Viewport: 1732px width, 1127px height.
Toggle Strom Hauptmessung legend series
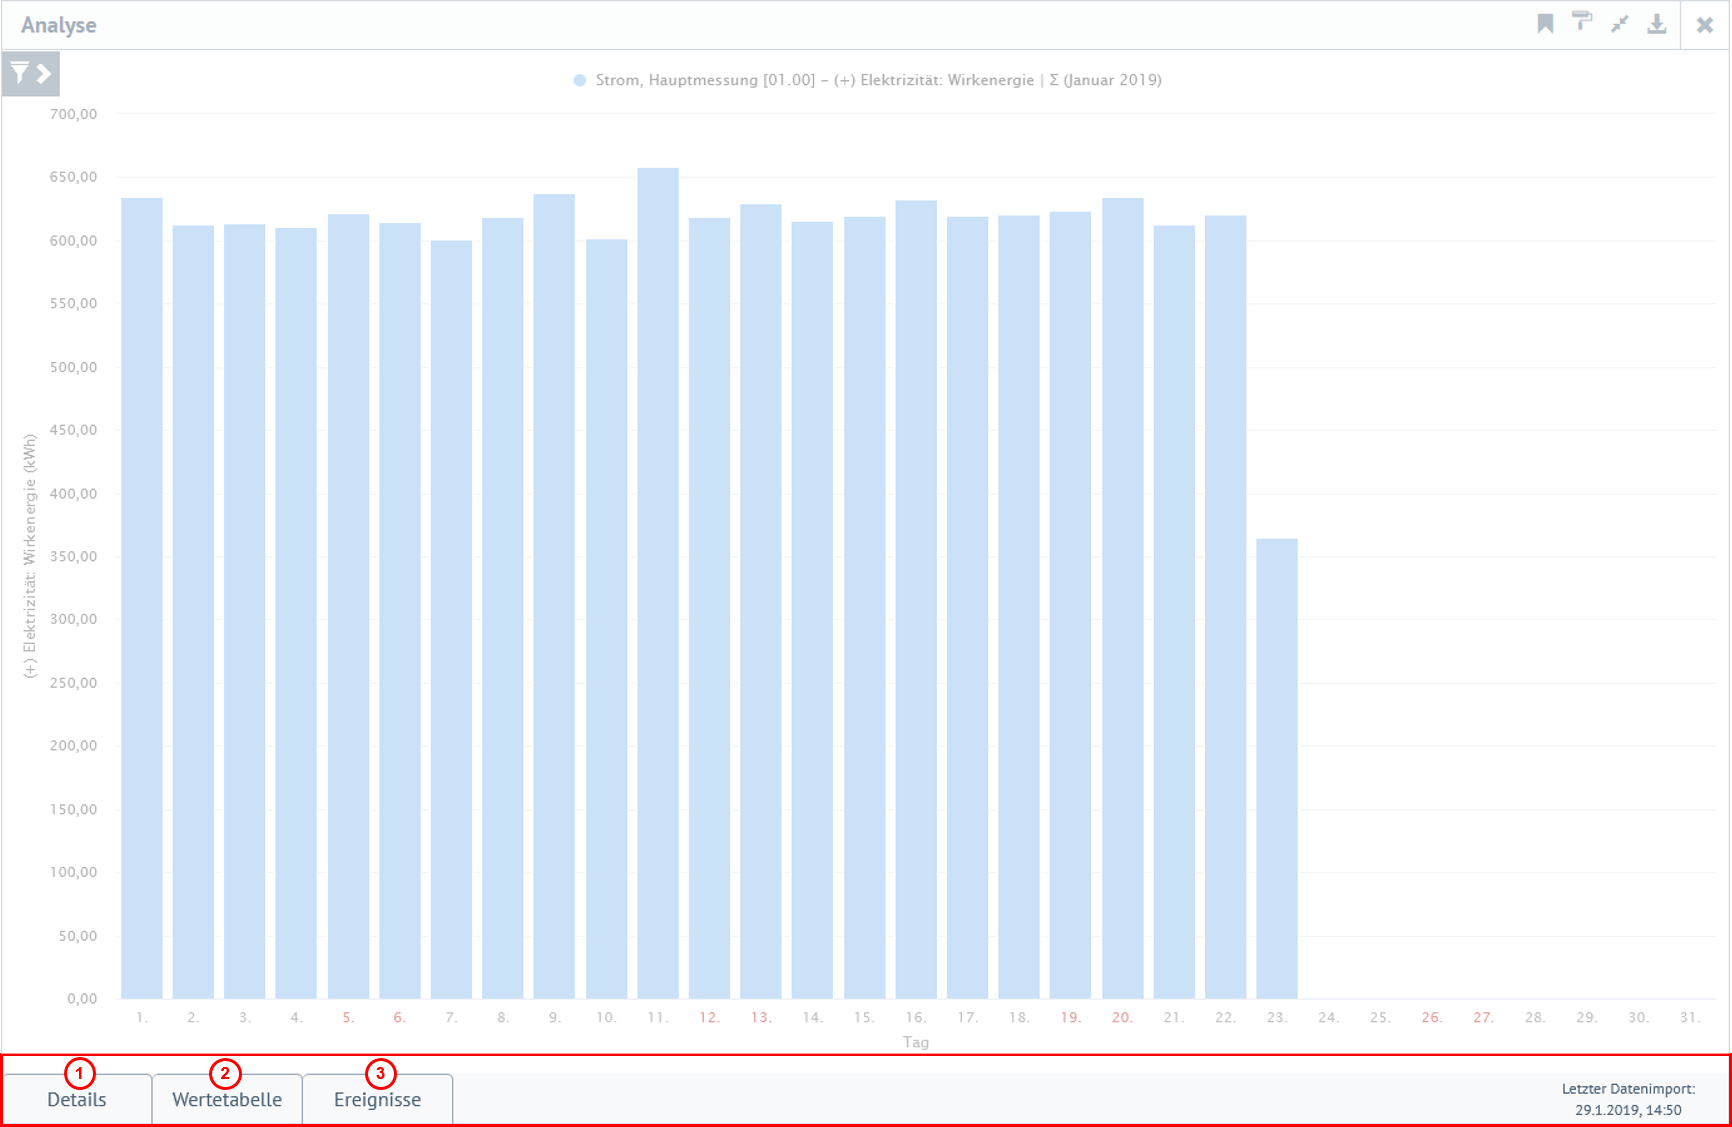point(867,80)
